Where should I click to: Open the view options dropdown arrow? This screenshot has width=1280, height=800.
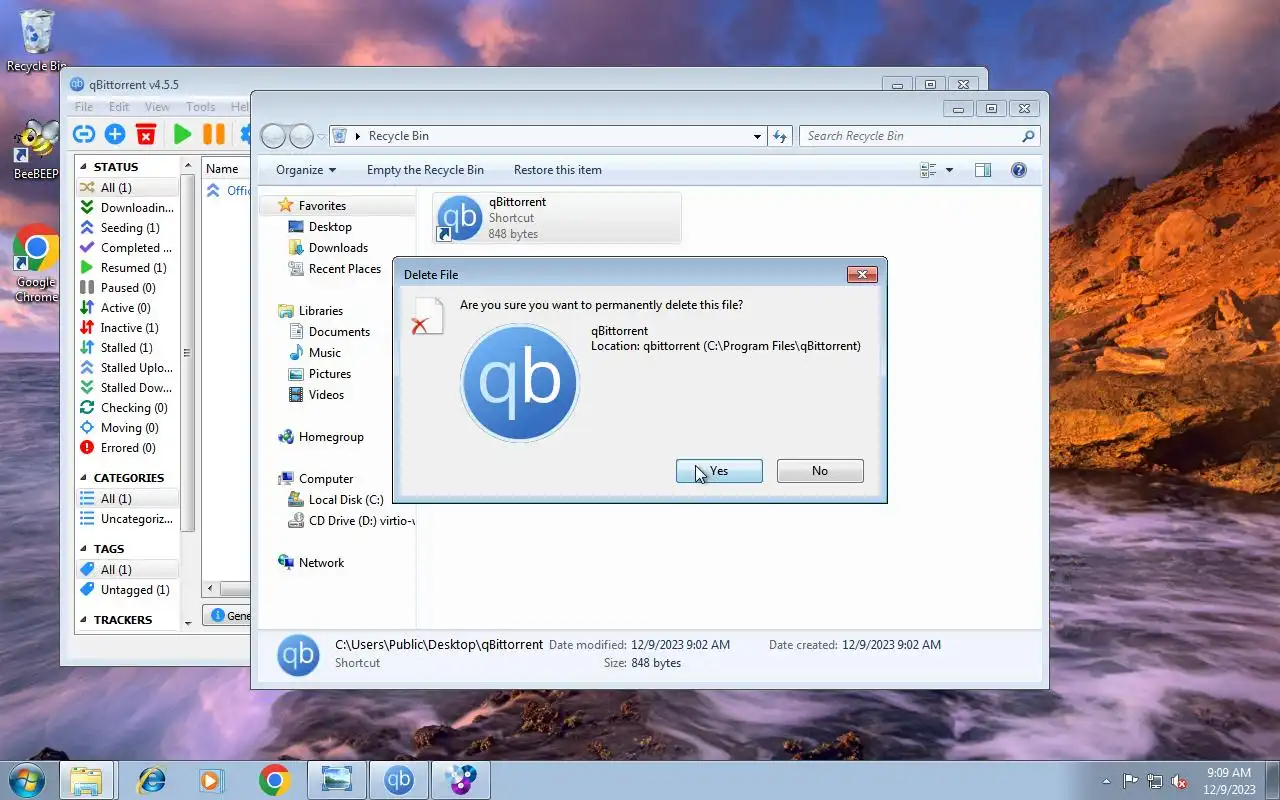click(x=949, y=170)
